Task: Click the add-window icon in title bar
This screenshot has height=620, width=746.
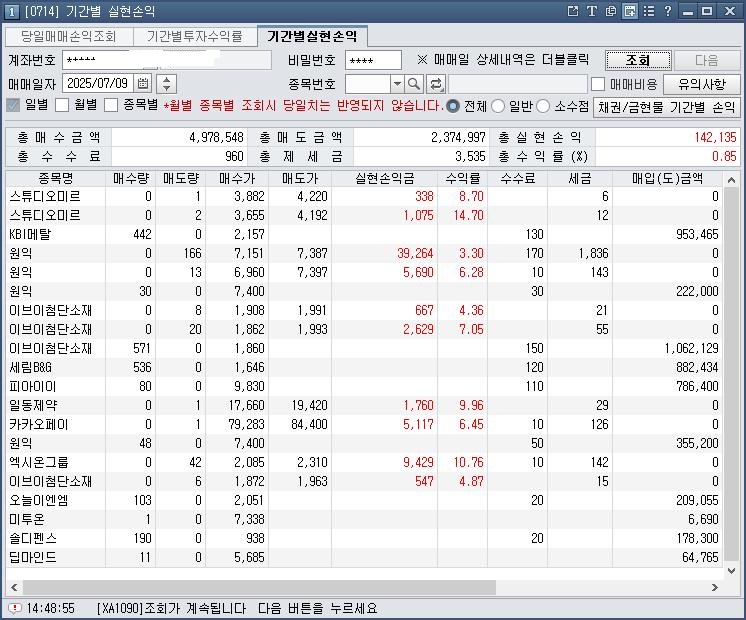Action: pos(630,11)
